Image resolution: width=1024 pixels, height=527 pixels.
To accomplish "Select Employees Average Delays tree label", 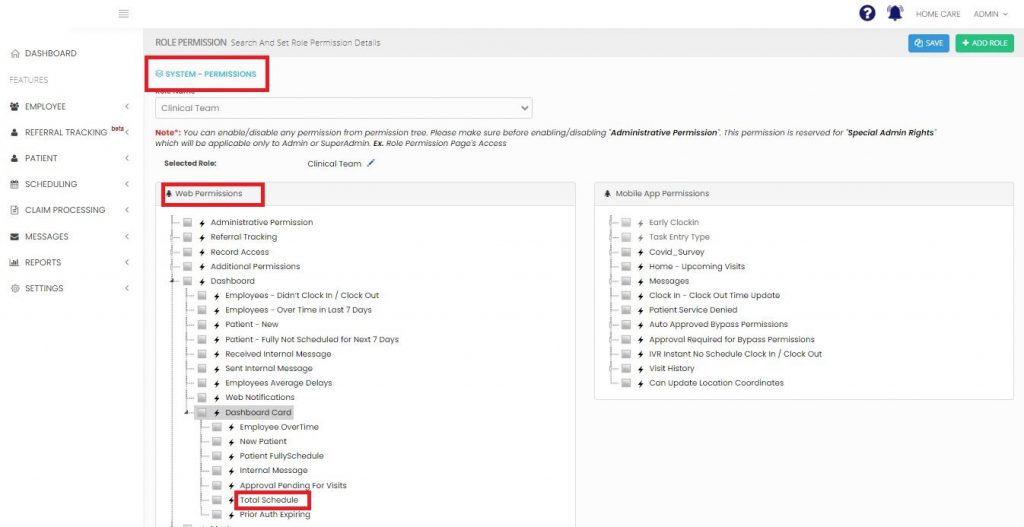I will [x=279, y=383].
